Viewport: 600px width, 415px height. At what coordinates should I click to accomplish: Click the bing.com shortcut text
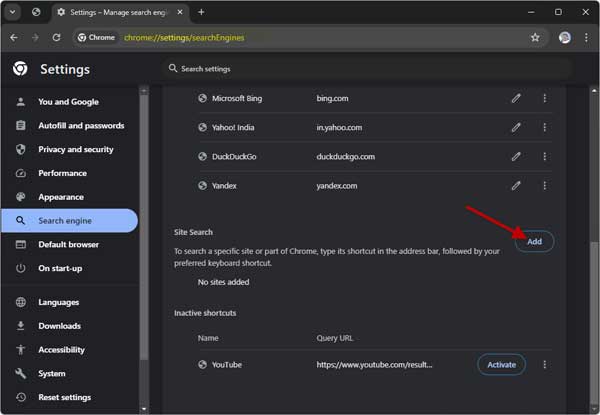(332, 98)
